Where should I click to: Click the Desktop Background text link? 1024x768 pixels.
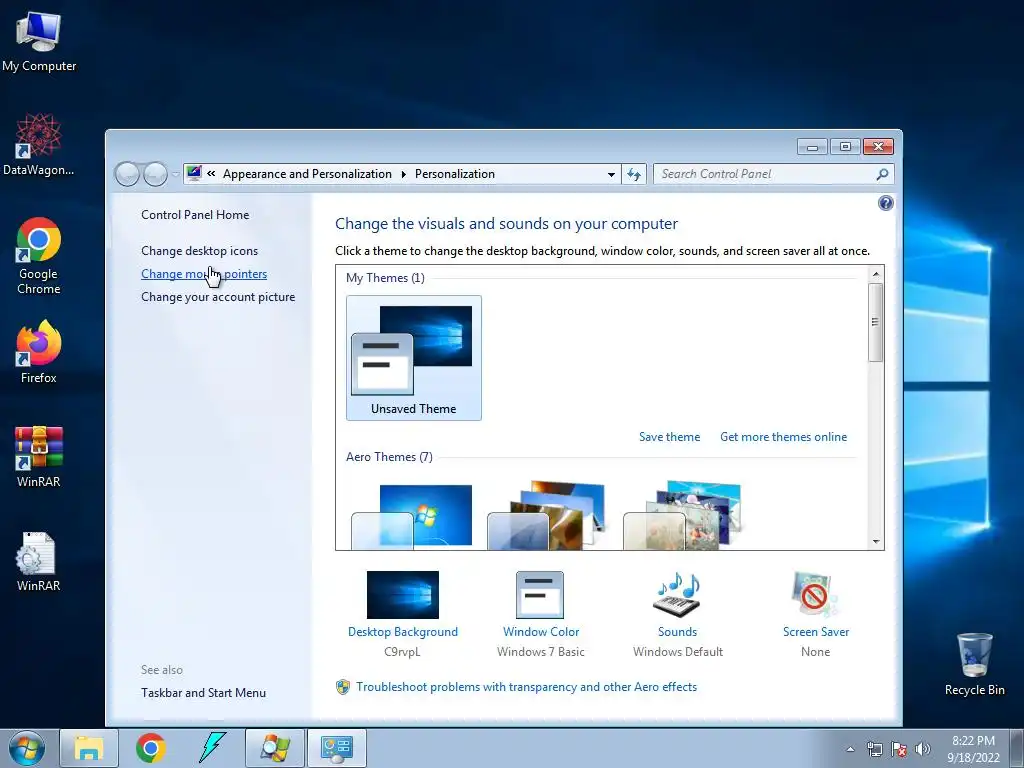tap(402, 632)
